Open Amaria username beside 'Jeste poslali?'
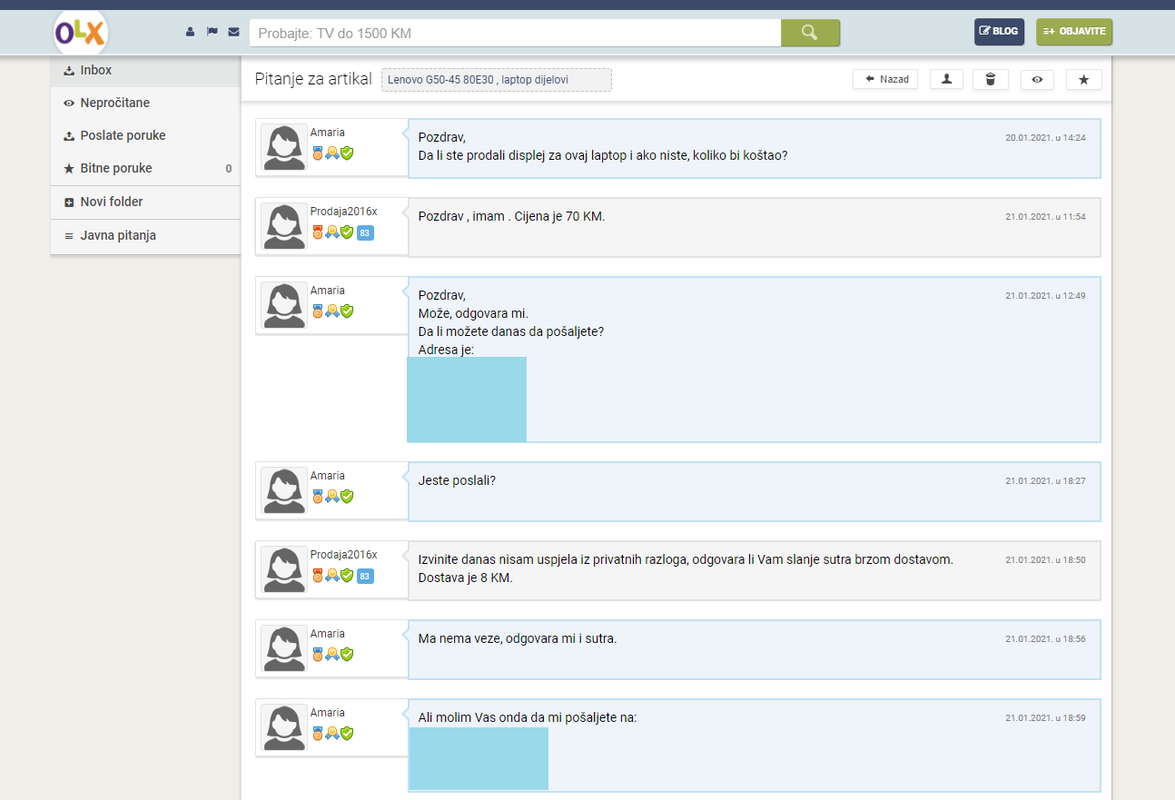Image resolution: width=1175 pixels, height=800 pixels. pos(327,476)
